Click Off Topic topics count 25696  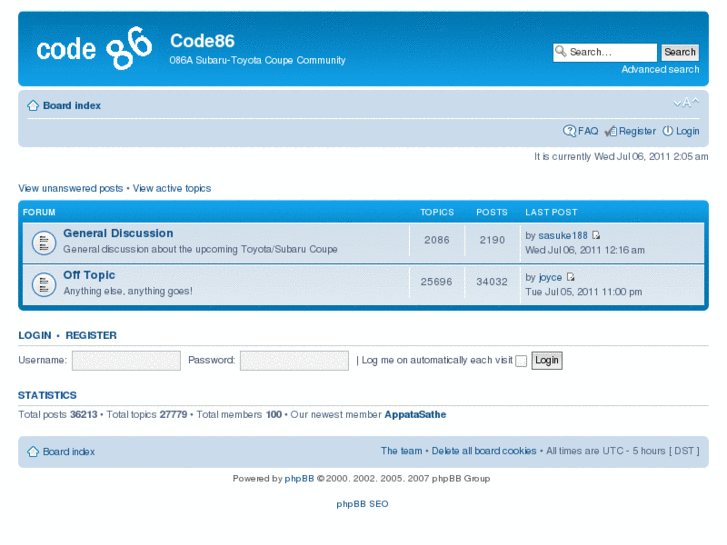436,282
